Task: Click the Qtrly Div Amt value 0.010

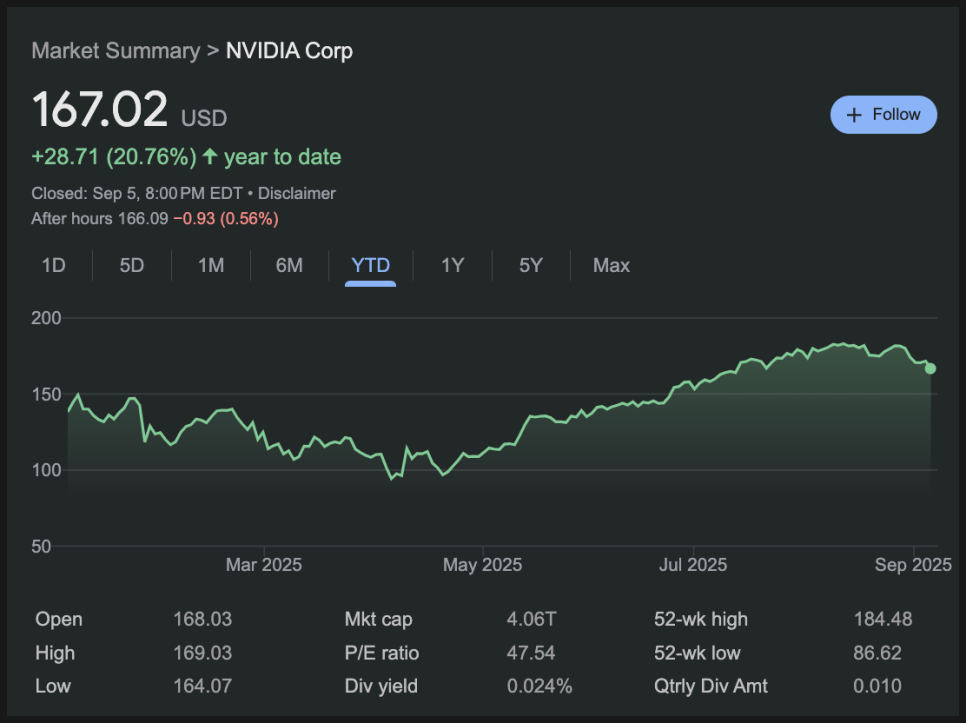Action: point(877,686)
